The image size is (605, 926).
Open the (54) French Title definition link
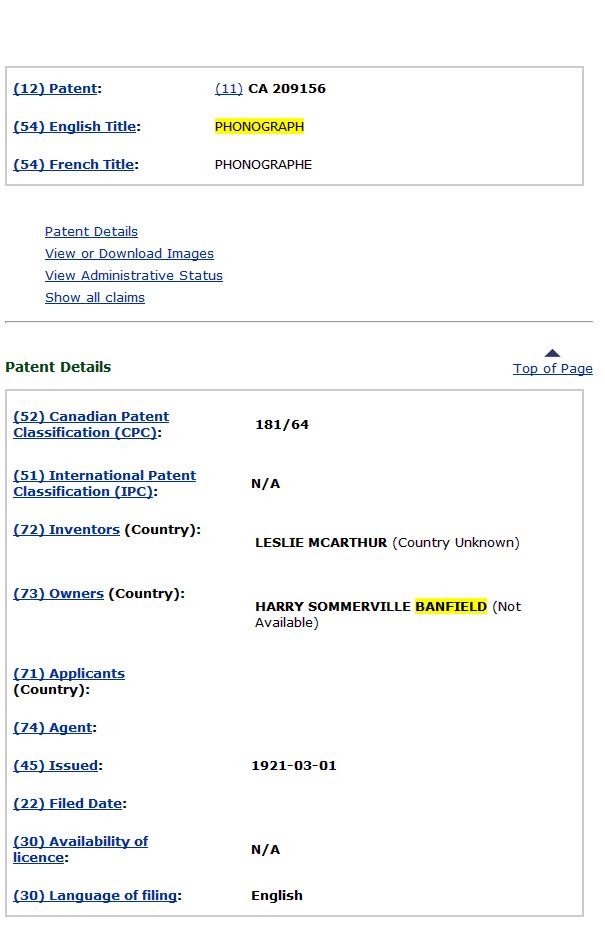[73, 165]
